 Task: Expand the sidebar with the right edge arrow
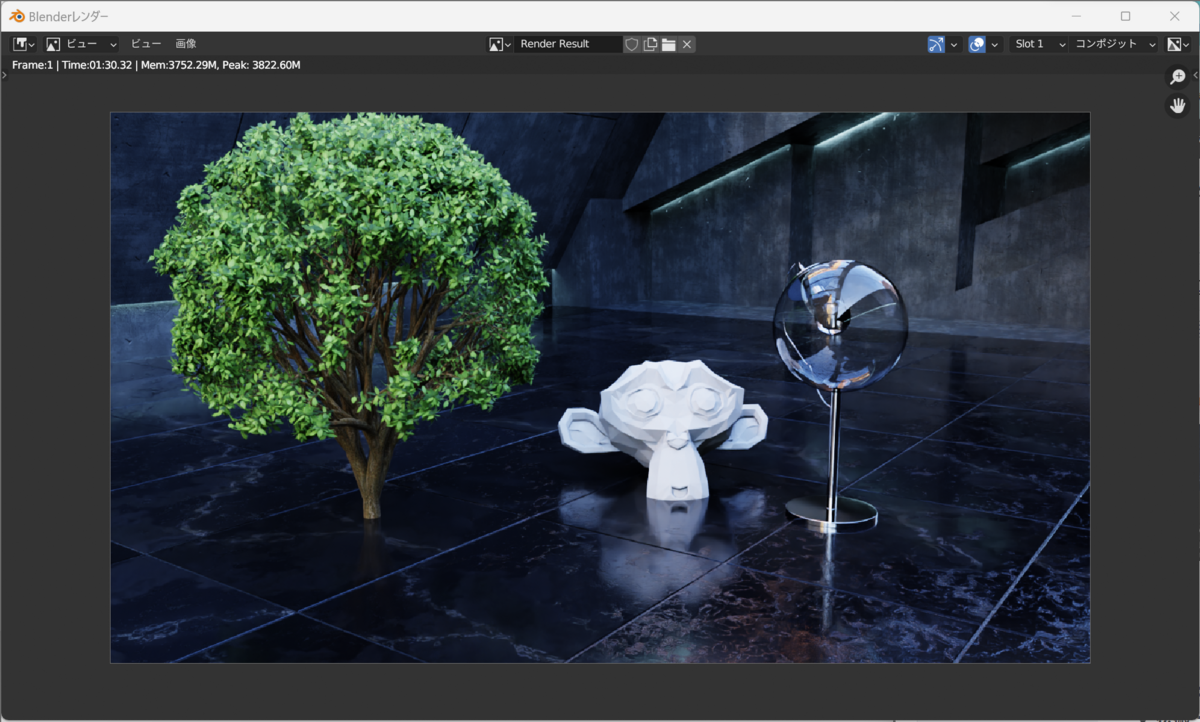click(1195, 75)
